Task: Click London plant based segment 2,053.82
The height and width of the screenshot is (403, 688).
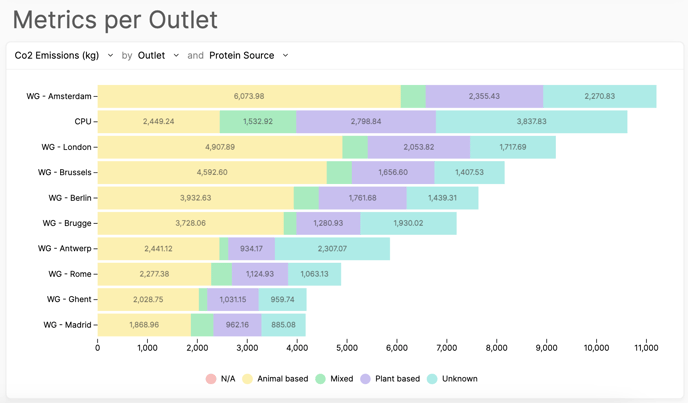Action: click(419, 147)
